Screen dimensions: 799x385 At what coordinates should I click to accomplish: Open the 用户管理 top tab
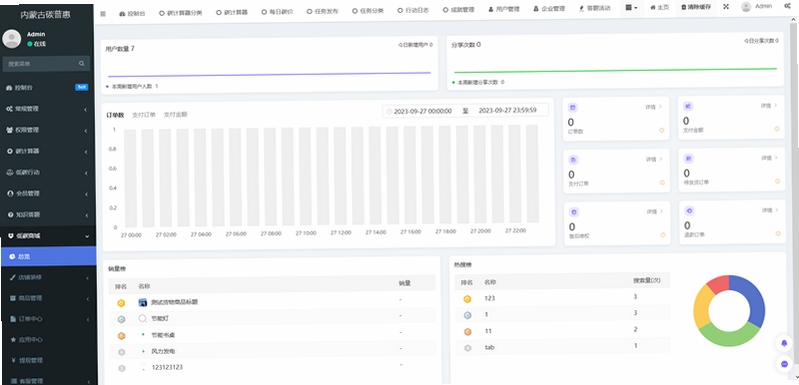click(503, 9)
